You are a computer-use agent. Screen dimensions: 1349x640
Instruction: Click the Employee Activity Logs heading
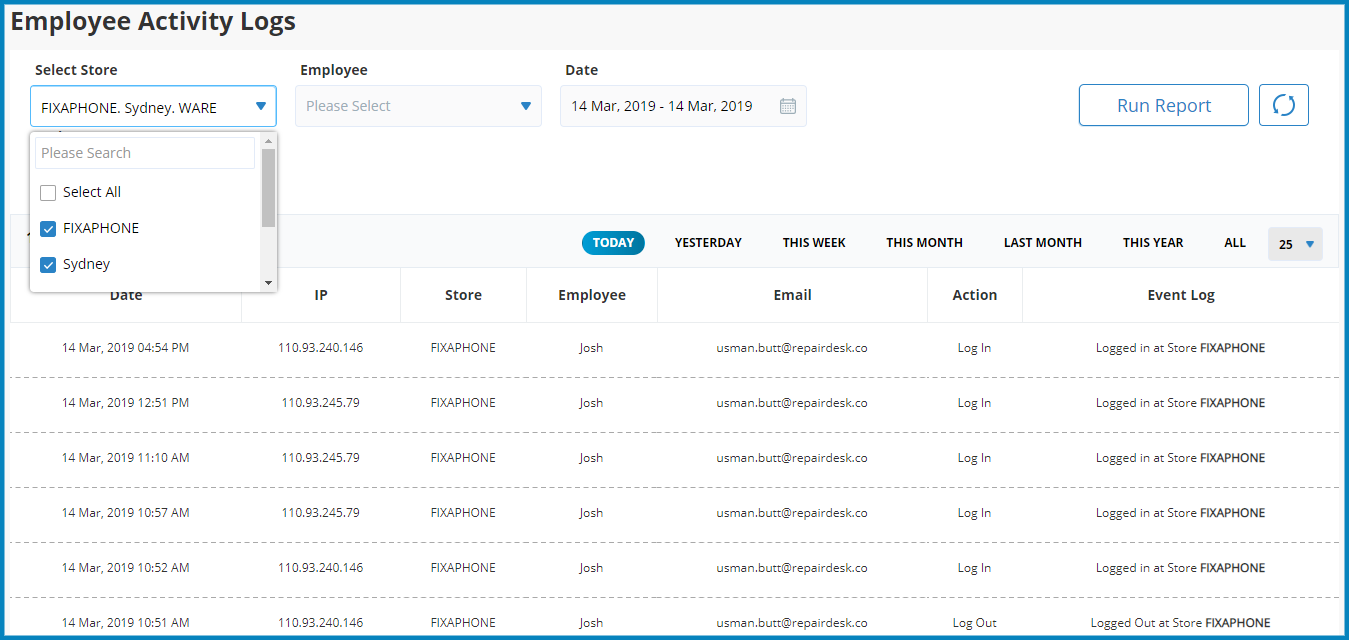pyautogui.click(x=153, y=21)
